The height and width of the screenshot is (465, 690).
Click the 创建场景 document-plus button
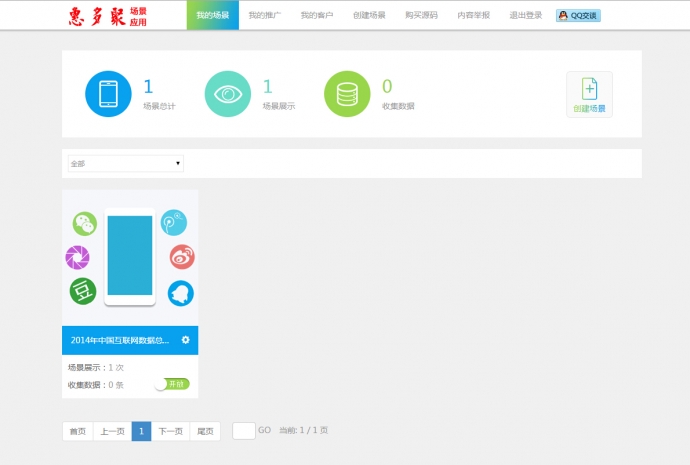pos(589,95)
